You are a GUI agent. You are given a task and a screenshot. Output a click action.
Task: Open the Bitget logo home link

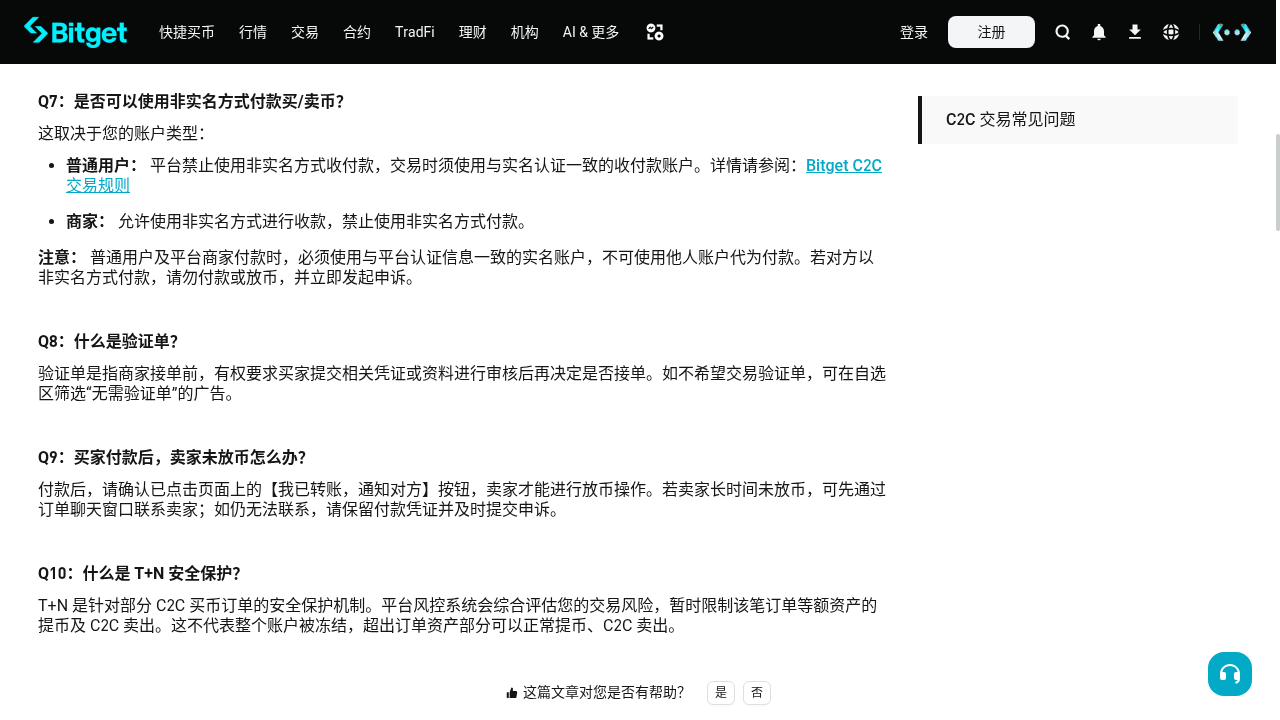(x=75, y=32)
